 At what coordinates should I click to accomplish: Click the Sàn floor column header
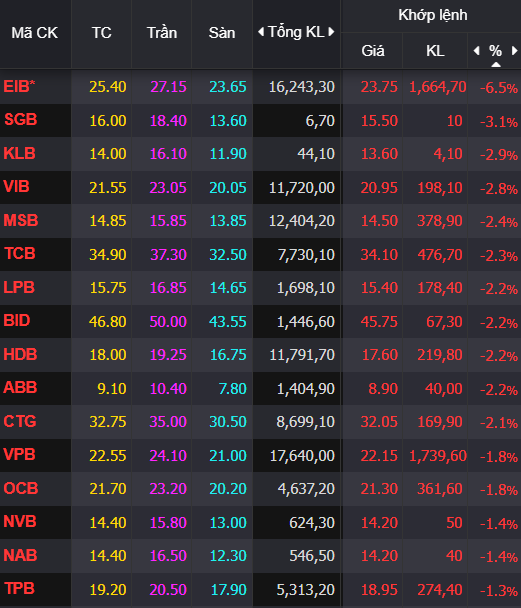[222, 33]
